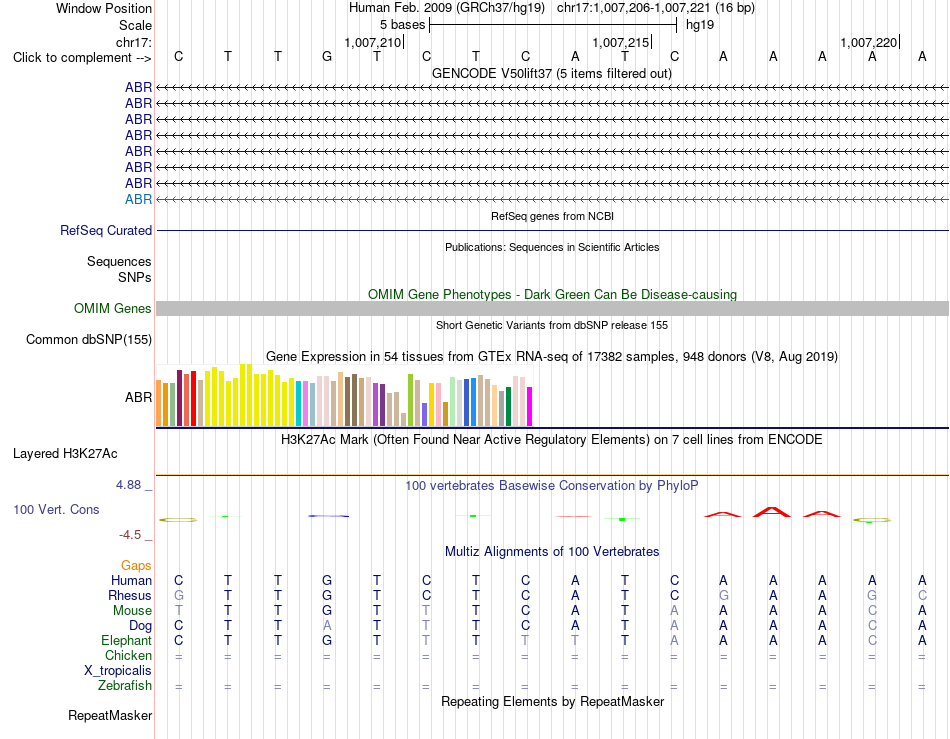Click the 100 Vert. Cons label

(56, 509)
